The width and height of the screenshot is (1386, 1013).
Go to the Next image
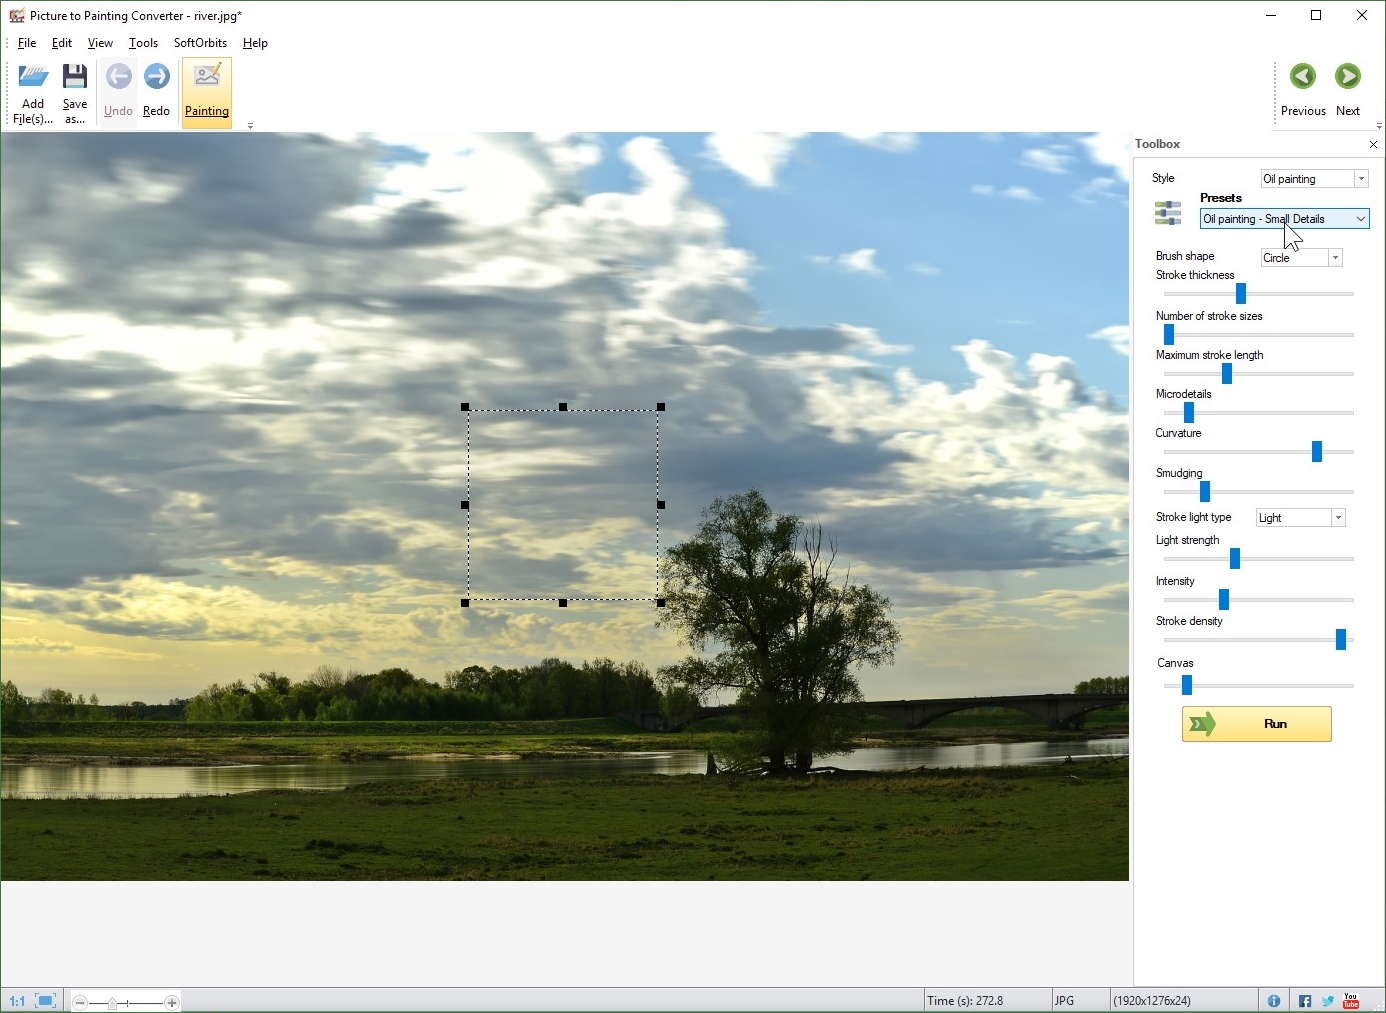(1348, 91)
